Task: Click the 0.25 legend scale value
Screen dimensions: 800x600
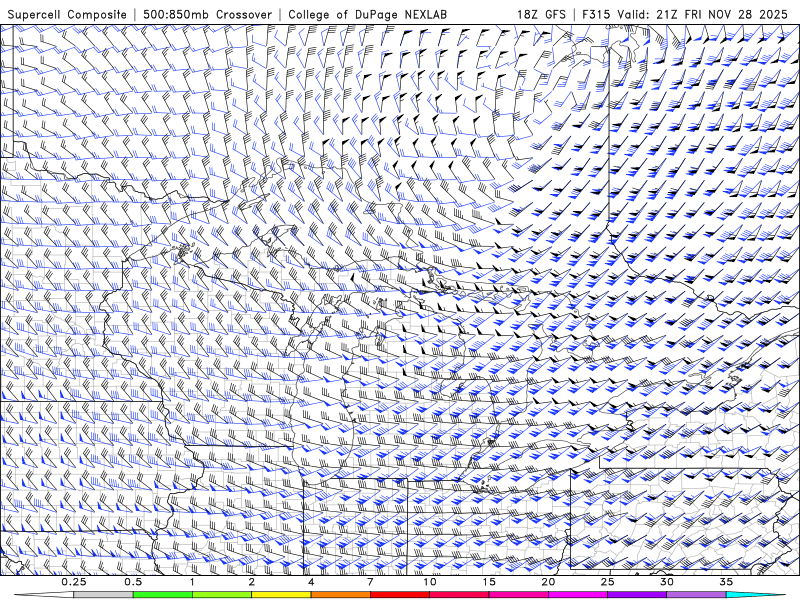Action: [74, 582]
